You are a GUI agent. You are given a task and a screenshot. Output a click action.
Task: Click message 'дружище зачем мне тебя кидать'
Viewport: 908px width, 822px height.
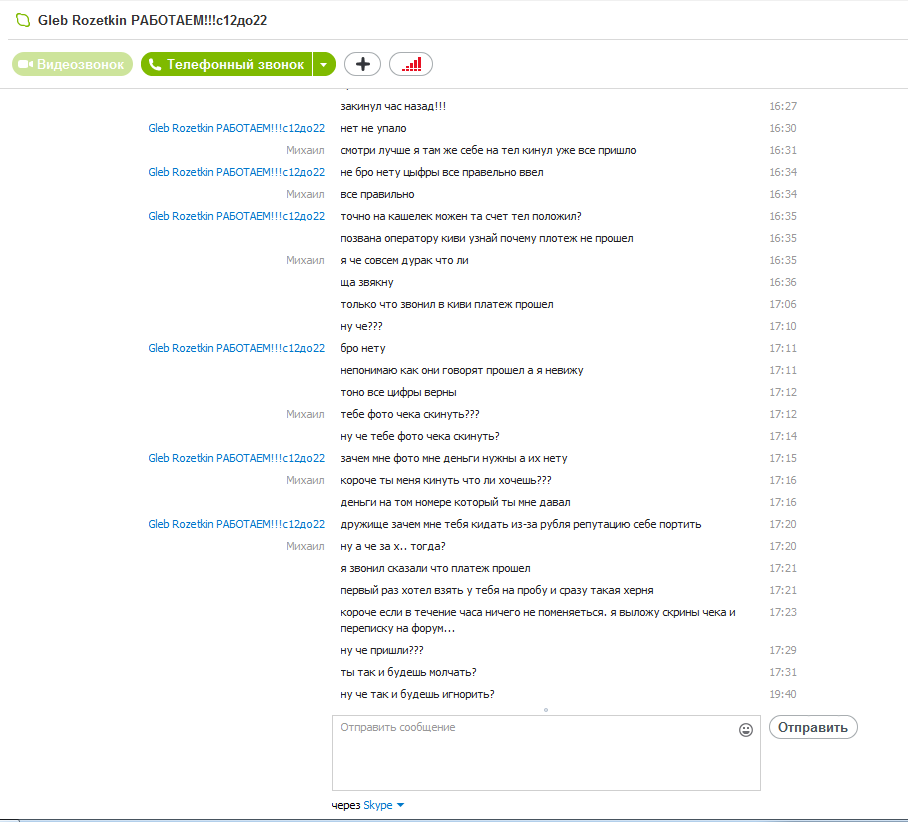tap(521, 525)
